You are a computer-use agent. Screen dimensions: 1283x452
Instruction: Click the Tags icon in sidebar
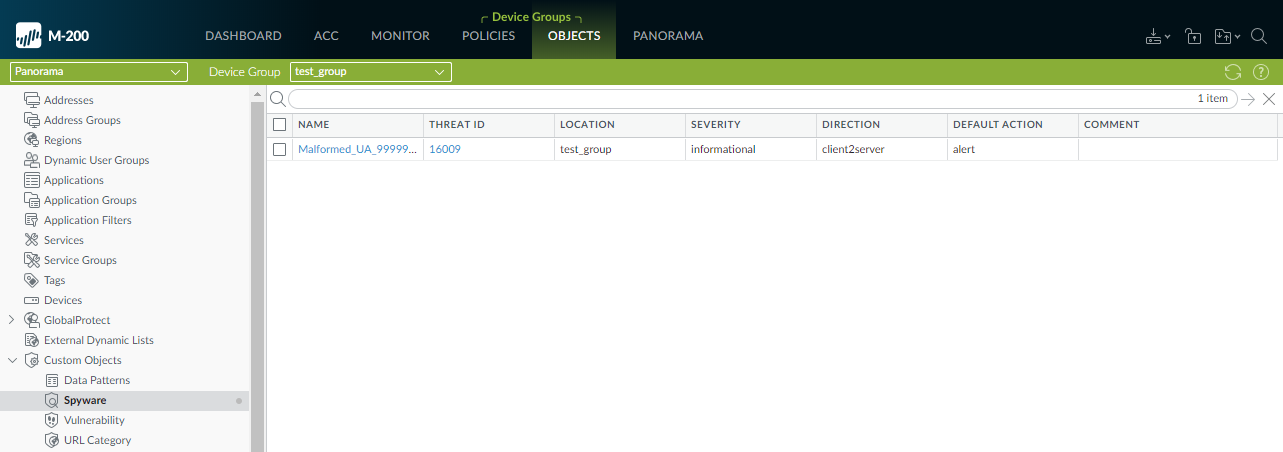tap(32, 280)
